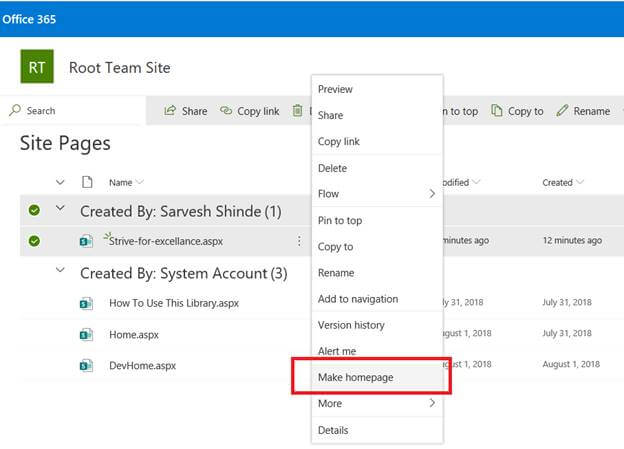Click the Share toolbar button label
Image resolution: width=624 pixels, height=449 pixels.
tap(194, 111)
